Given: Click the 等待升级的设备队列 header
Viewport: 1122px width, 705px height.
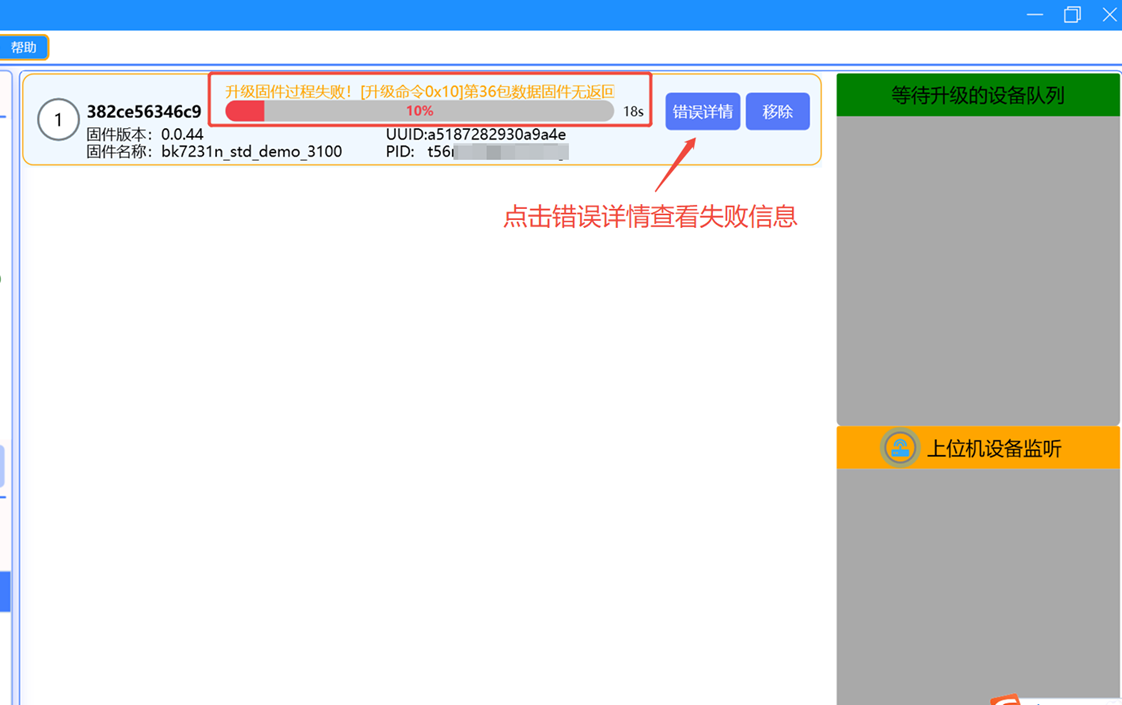Looking at the screenshot, I should tap(977, 95).
